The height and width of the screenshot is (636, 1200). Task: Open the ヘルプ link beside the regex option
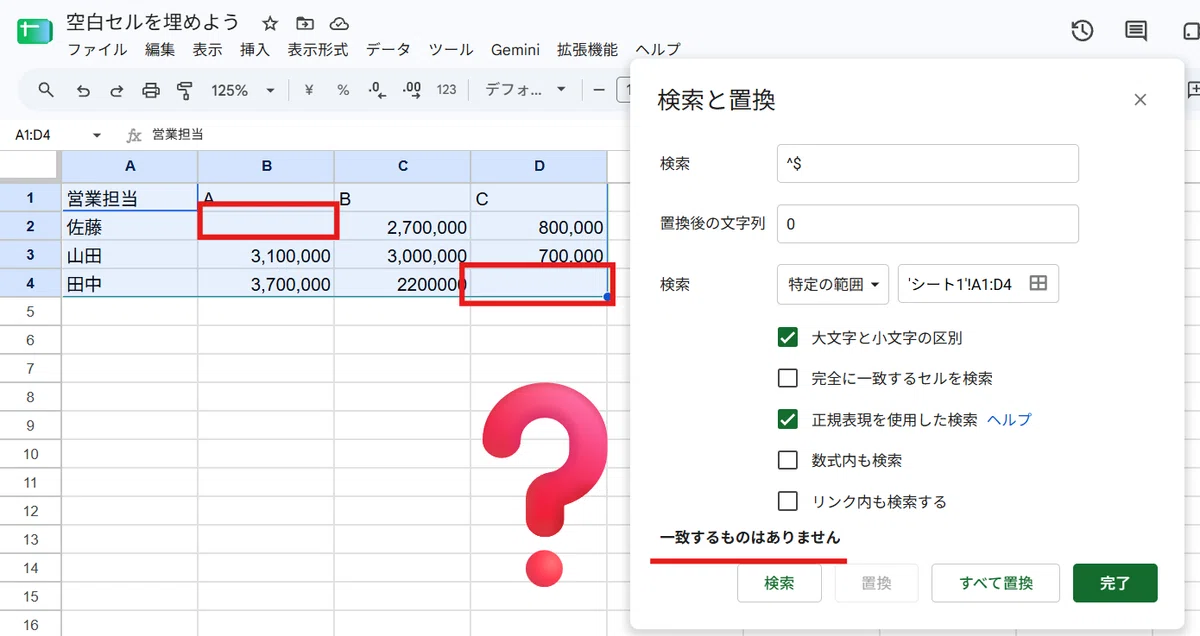1009,420
